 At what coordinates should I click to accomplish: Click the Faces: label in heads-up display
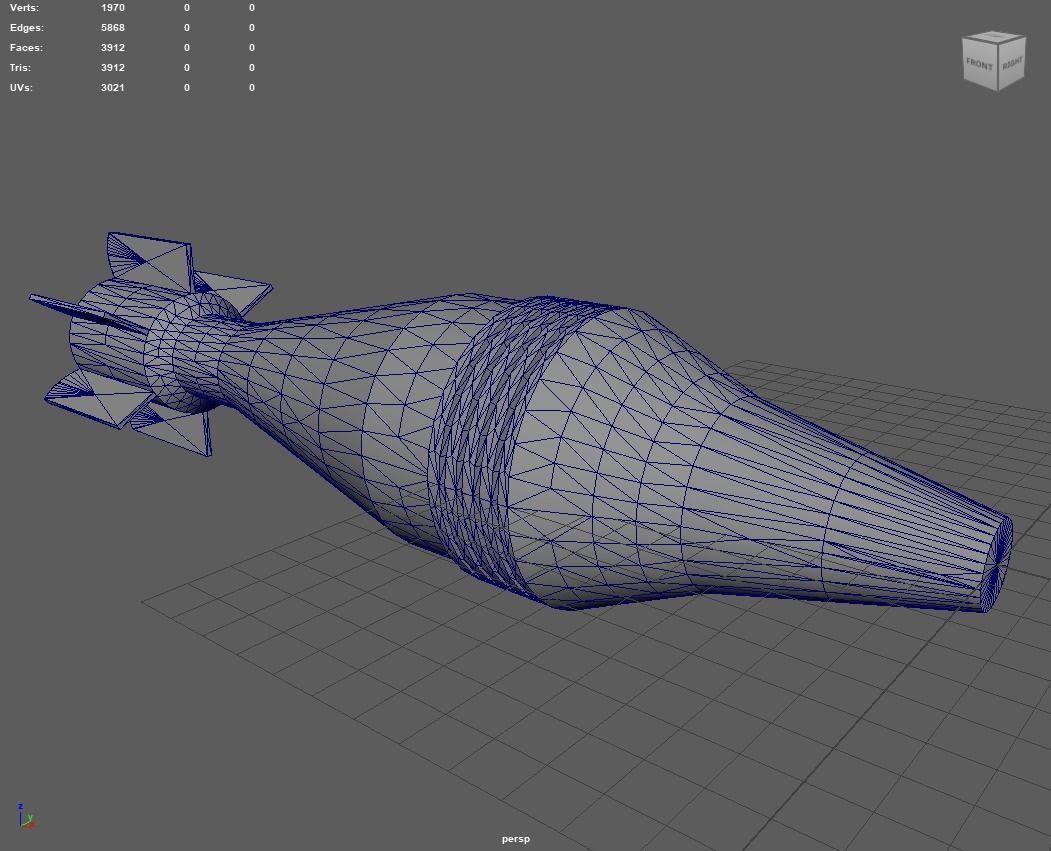(x=26, y=48)
